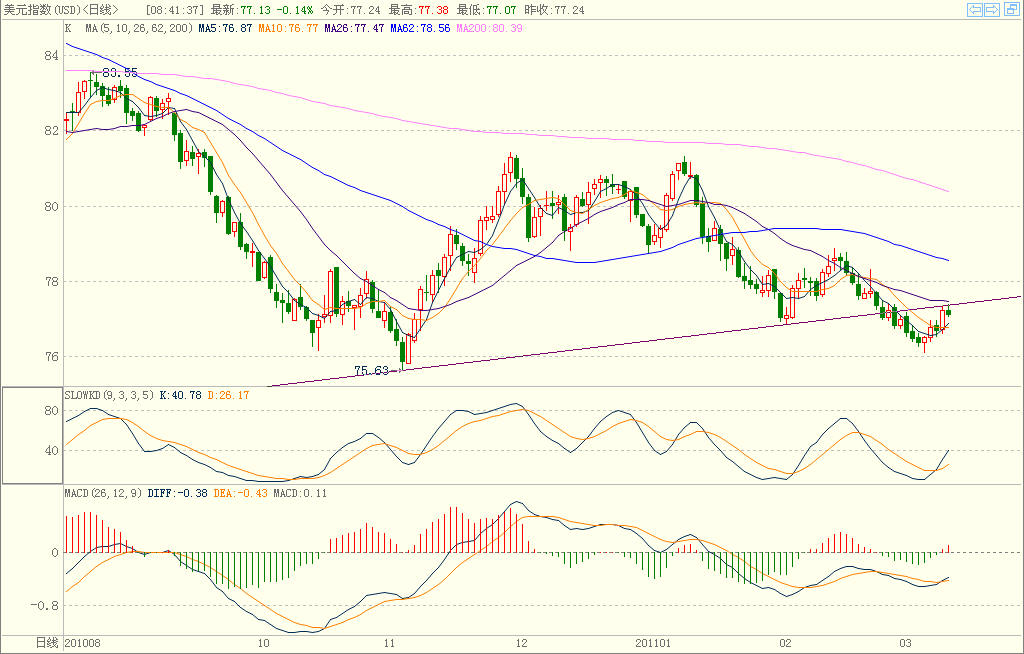The height and width of the screenshot is (654, 1024).
Task: Select the MA200:80.39 legend
Action: tap(489, 28)
